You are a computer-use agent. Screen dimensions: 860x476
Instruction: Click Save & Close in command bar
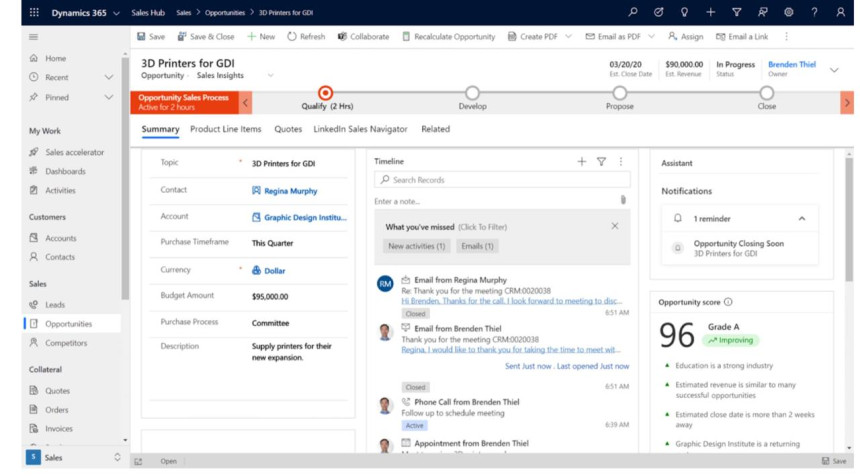tap(206, 37)
